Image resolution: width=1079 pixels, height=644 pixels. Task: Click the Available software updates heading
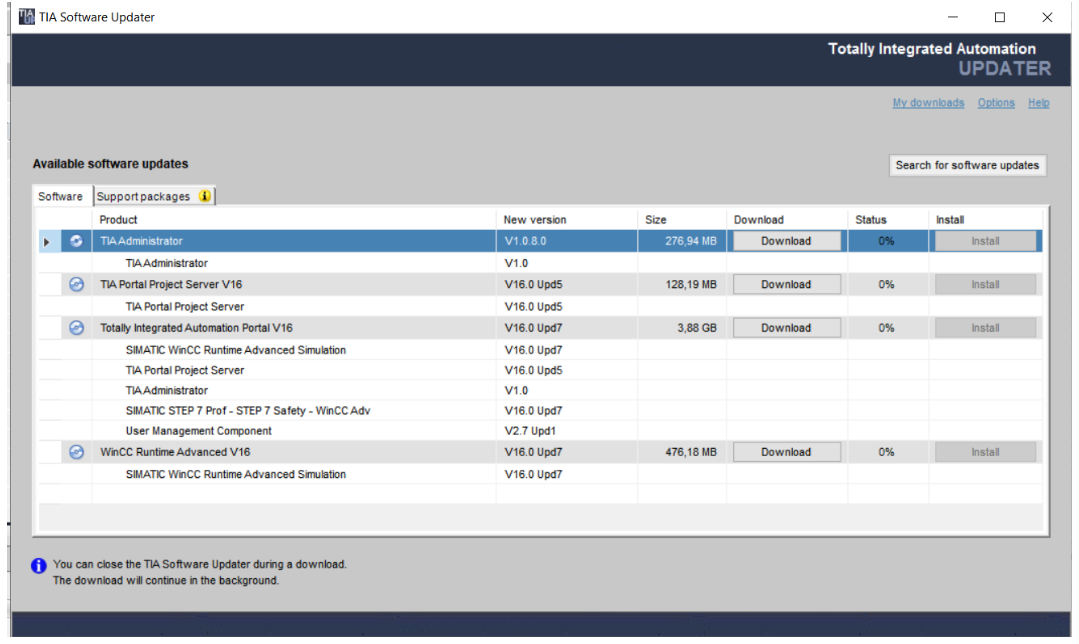110,164
